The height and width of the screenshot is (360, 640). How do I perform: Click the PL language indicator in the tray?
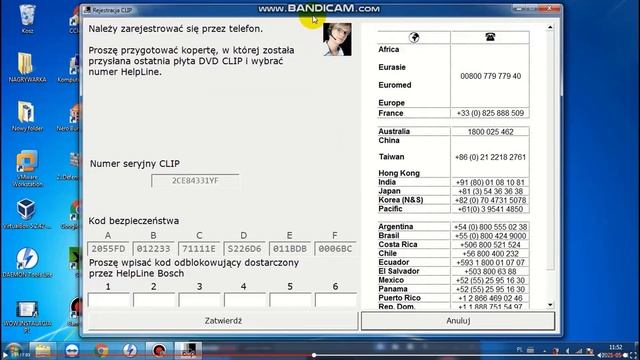pyautogui.click(x=519, y=349)
